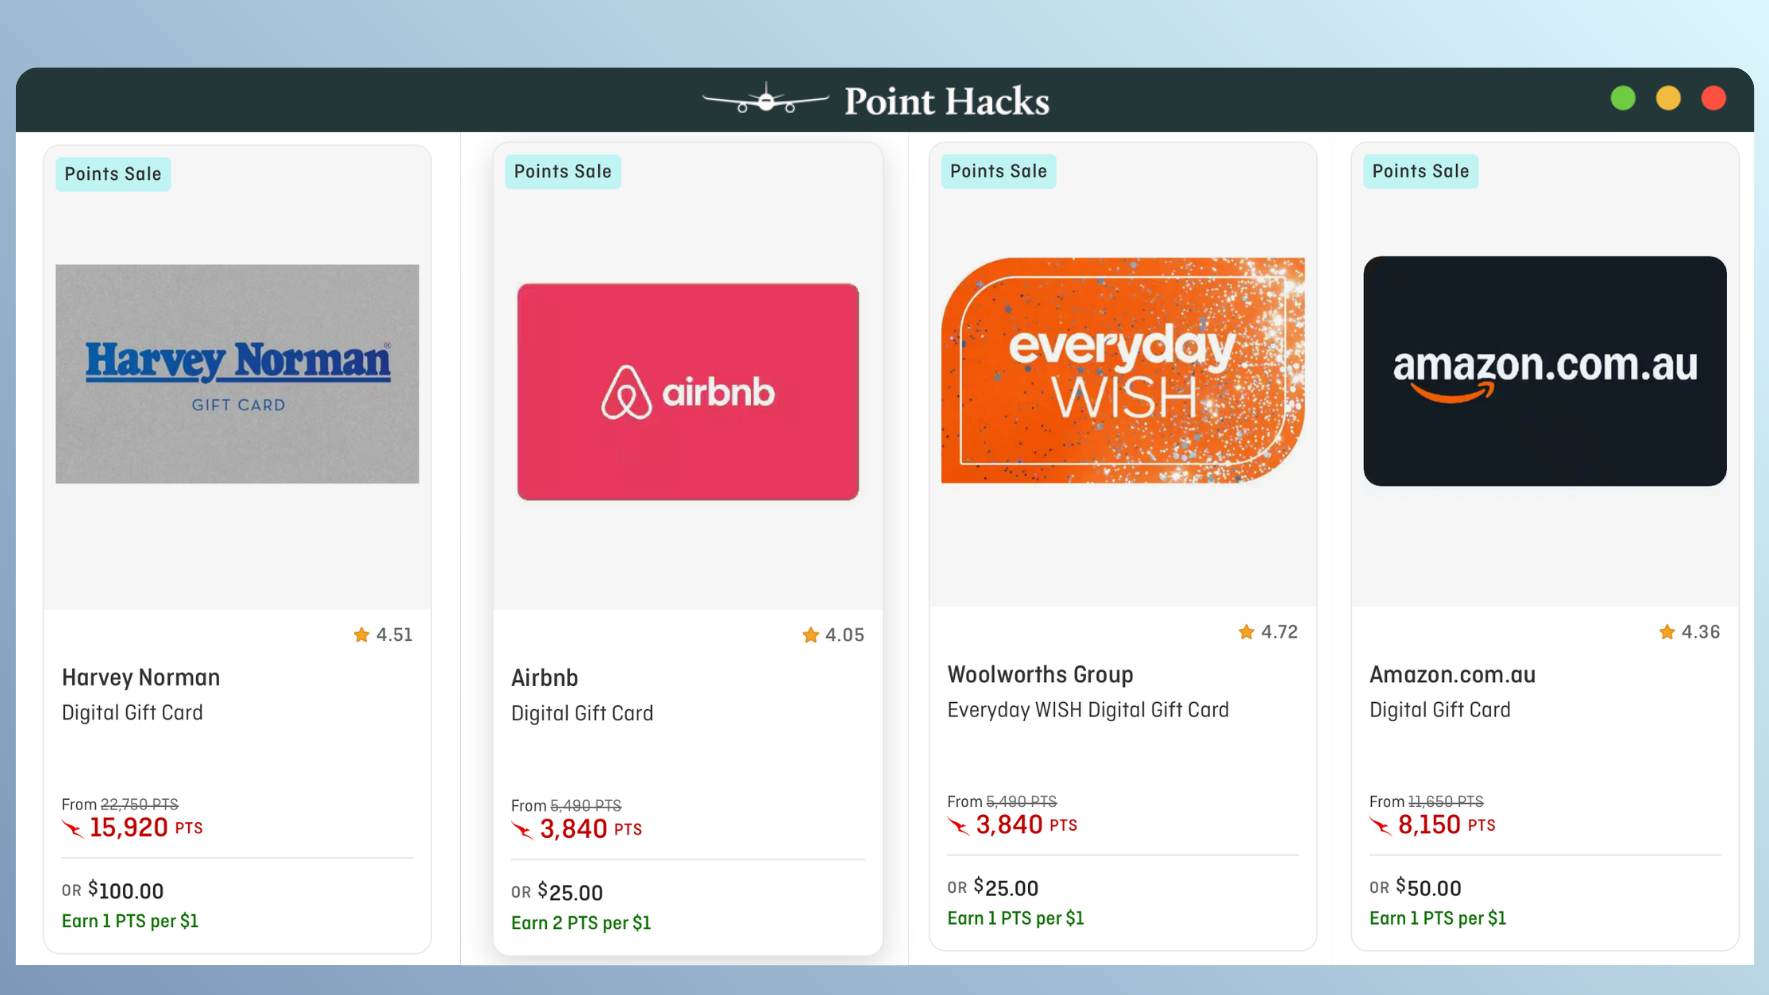The image size is (1769, 995).
Task: Click the Points Sale badge on Airbnb card
Action: pyautogui.click(x=563, y=172)
